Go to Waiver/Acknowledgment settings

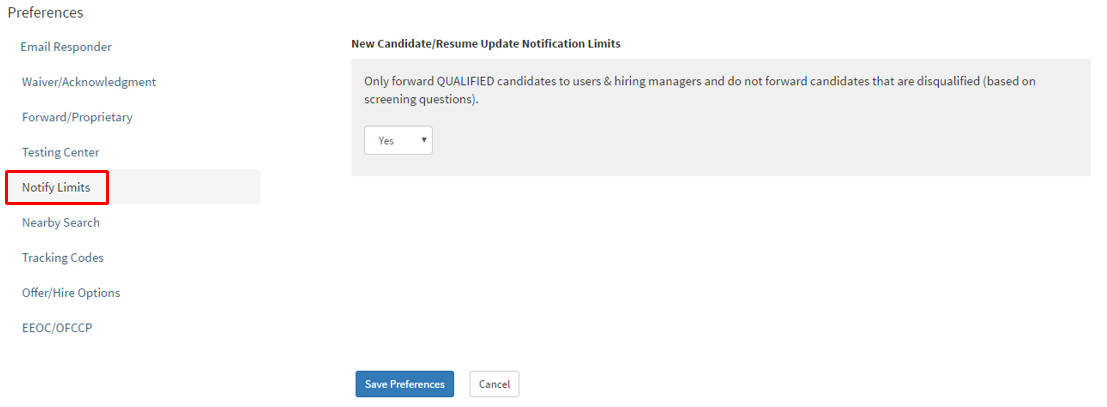(89, 82)
